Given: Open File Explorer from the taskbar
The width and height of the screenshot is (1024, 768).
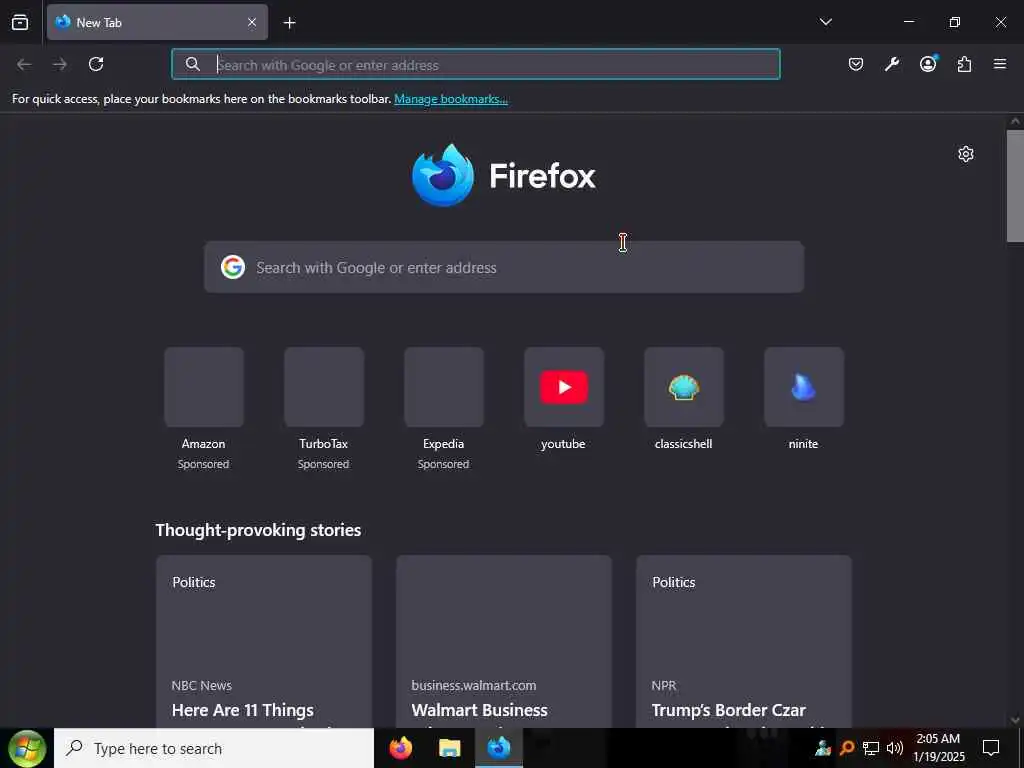Looking at the screenshot, I should click(449, 748).
